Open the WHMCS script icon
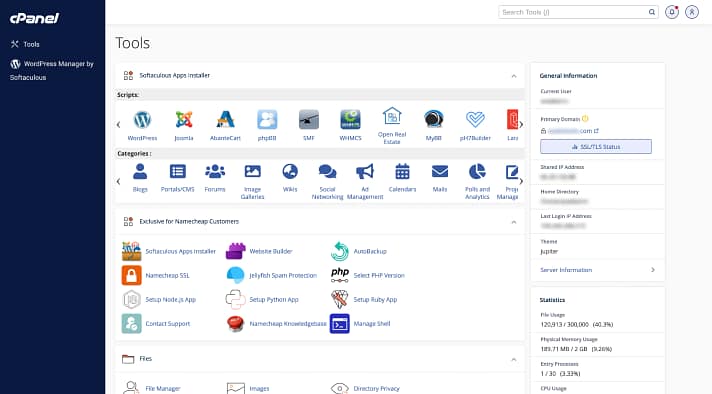This screenshot has height=394, width=712. (351, 120)
